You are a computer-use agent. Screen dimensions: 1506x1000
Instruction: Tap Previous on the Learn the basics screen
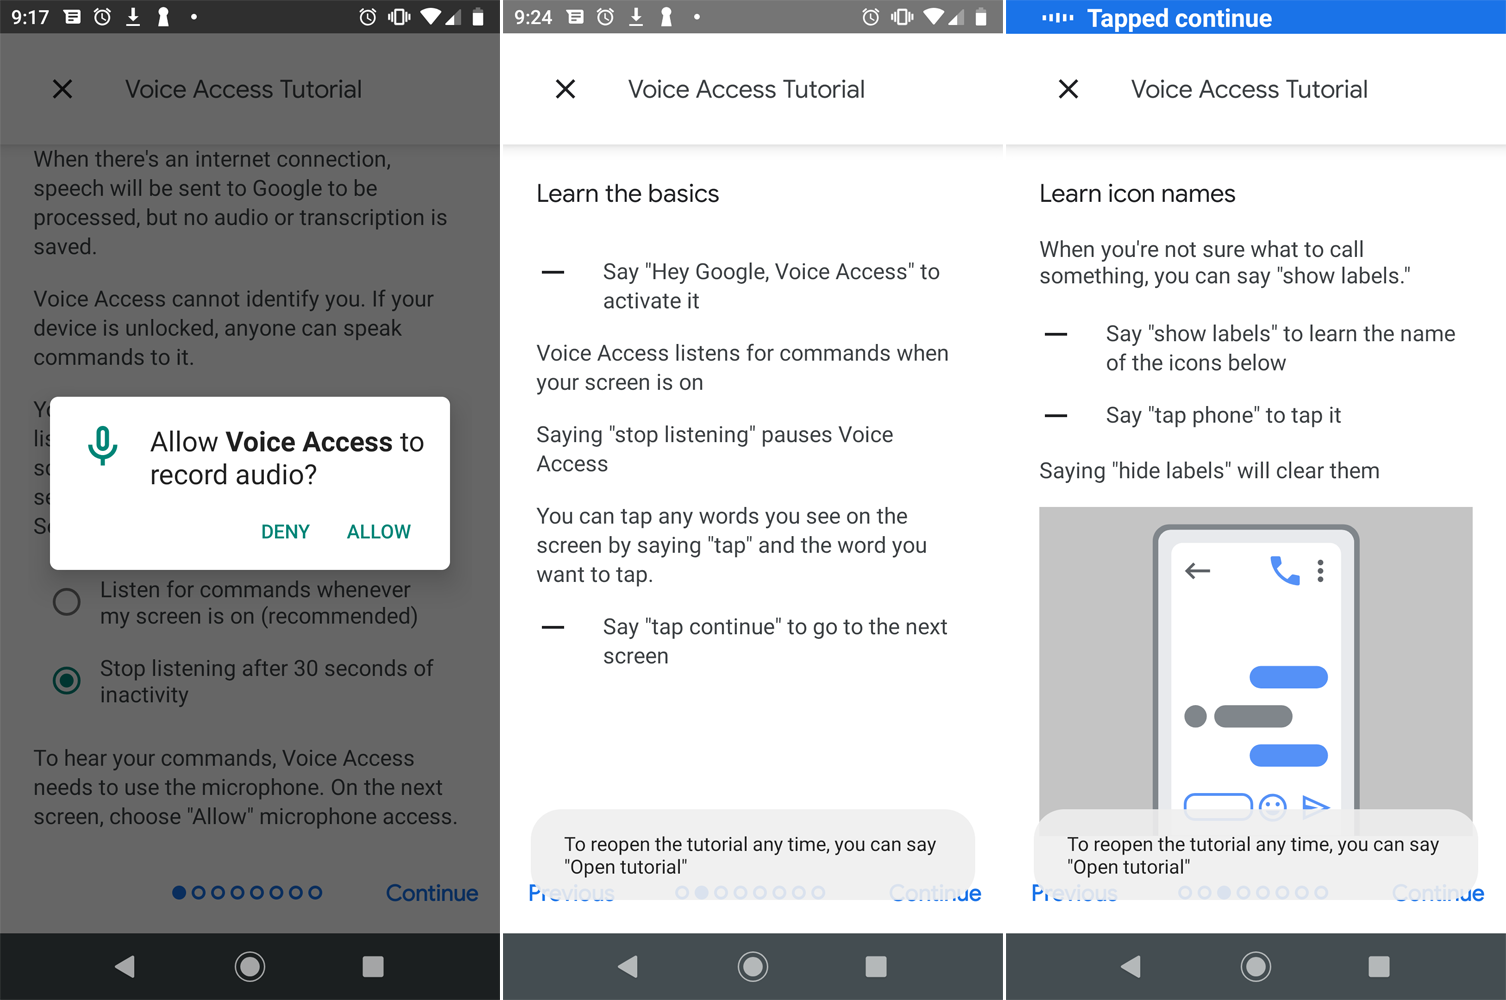[x=571, y=893]
